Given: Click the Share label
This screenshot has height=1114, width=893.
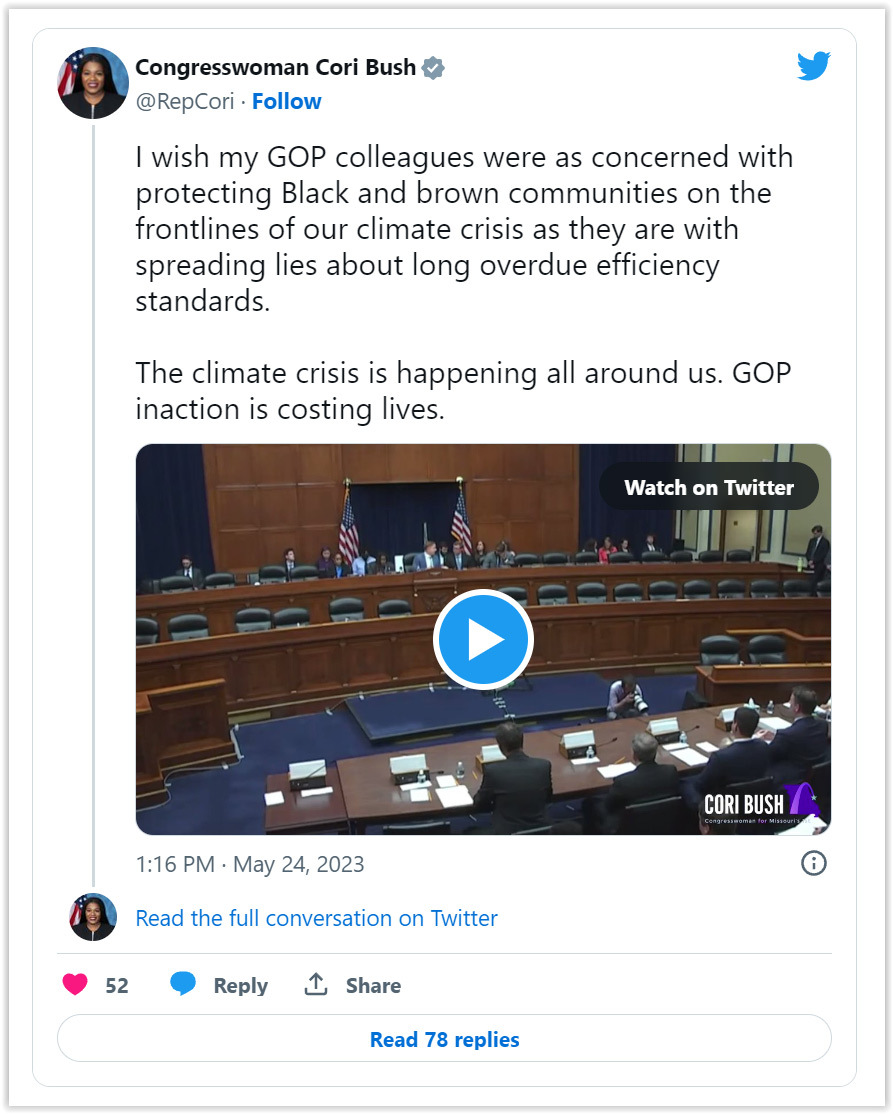Looking at the screenshot, I should (373, 985).
